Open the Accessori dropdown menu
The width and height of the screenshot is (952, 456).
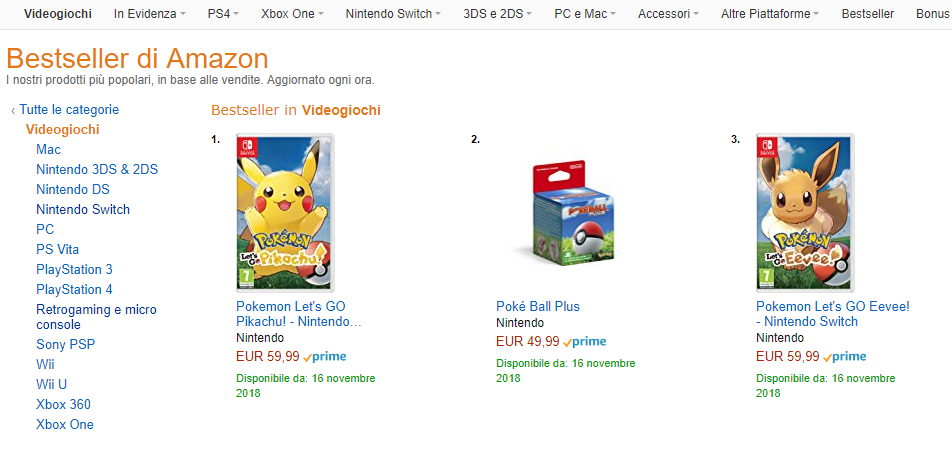pyautogui.click(x=668, y=14)
